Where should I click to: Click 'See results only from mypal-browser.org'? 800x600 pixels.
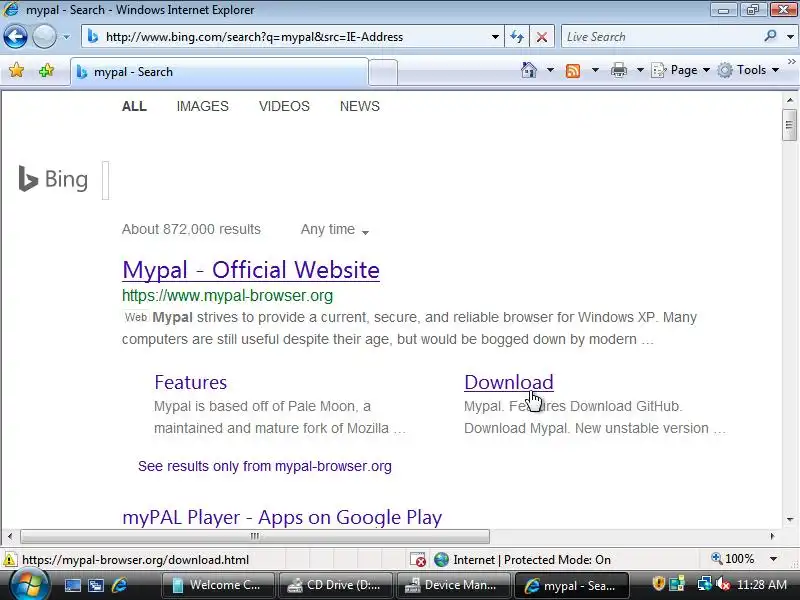point(265,466)
